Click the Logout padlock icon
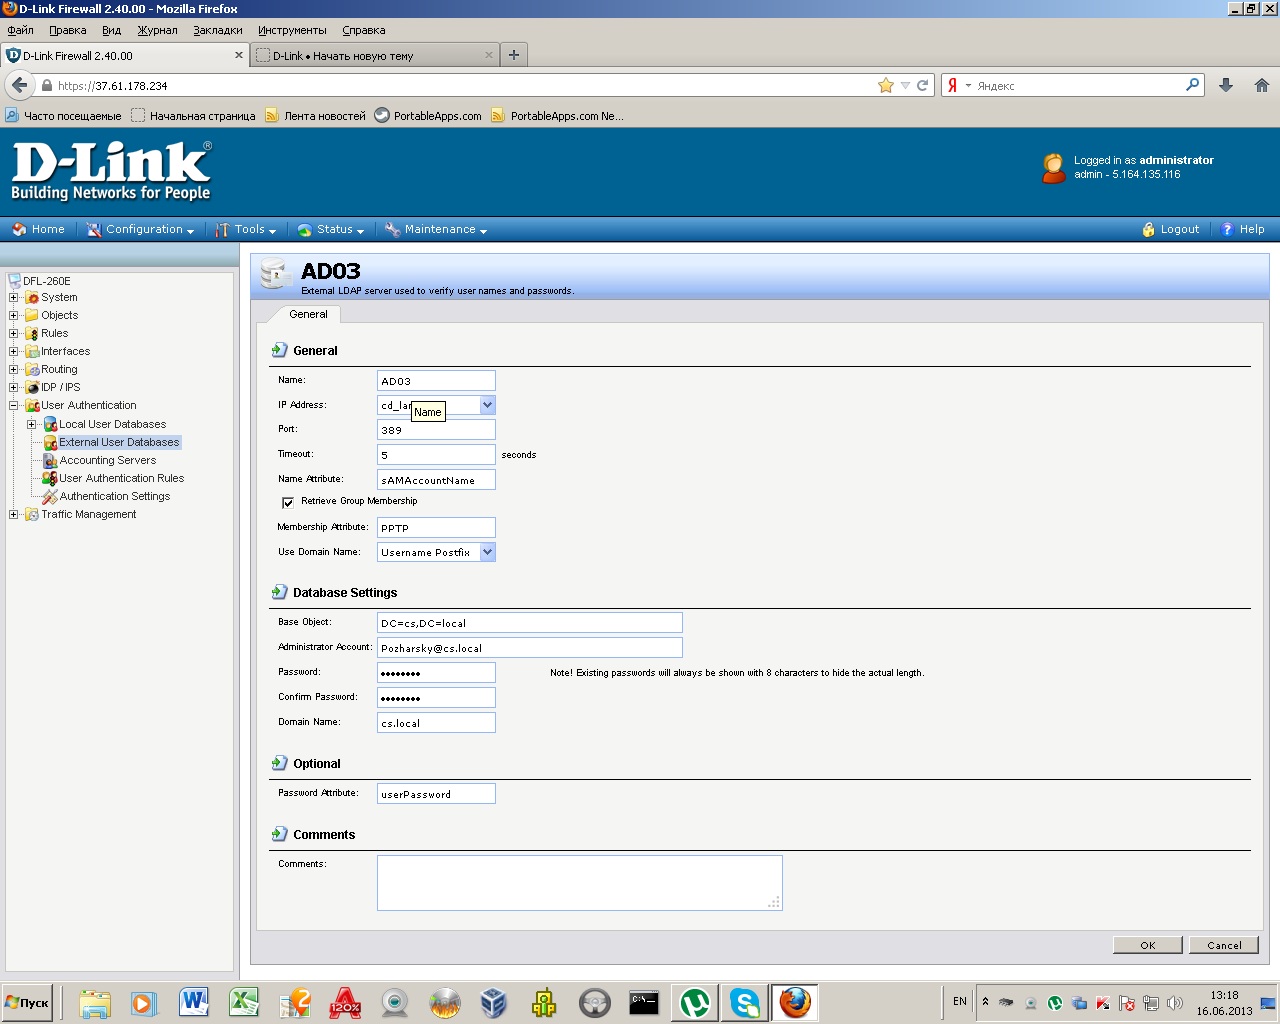This screenshot has width=1280, height=1024. (x=1149, y=230)
